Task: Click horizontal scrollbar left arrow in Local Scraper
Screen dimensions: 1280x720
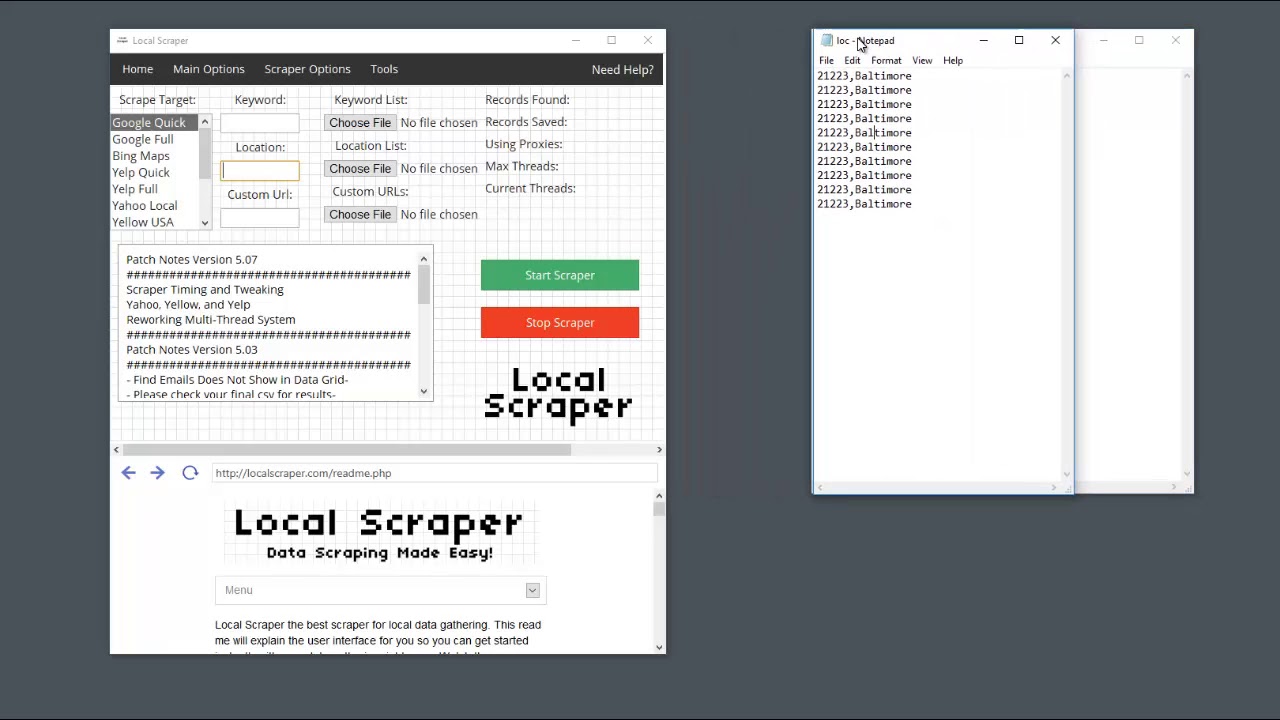Action: [116, 450]
